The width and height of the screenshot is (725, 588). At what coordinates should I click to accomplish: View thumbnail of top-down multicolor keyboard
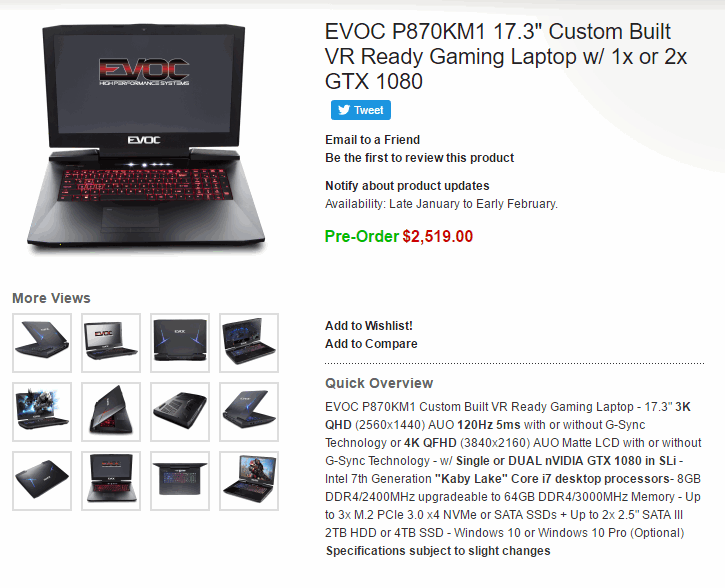click(180, 481)
